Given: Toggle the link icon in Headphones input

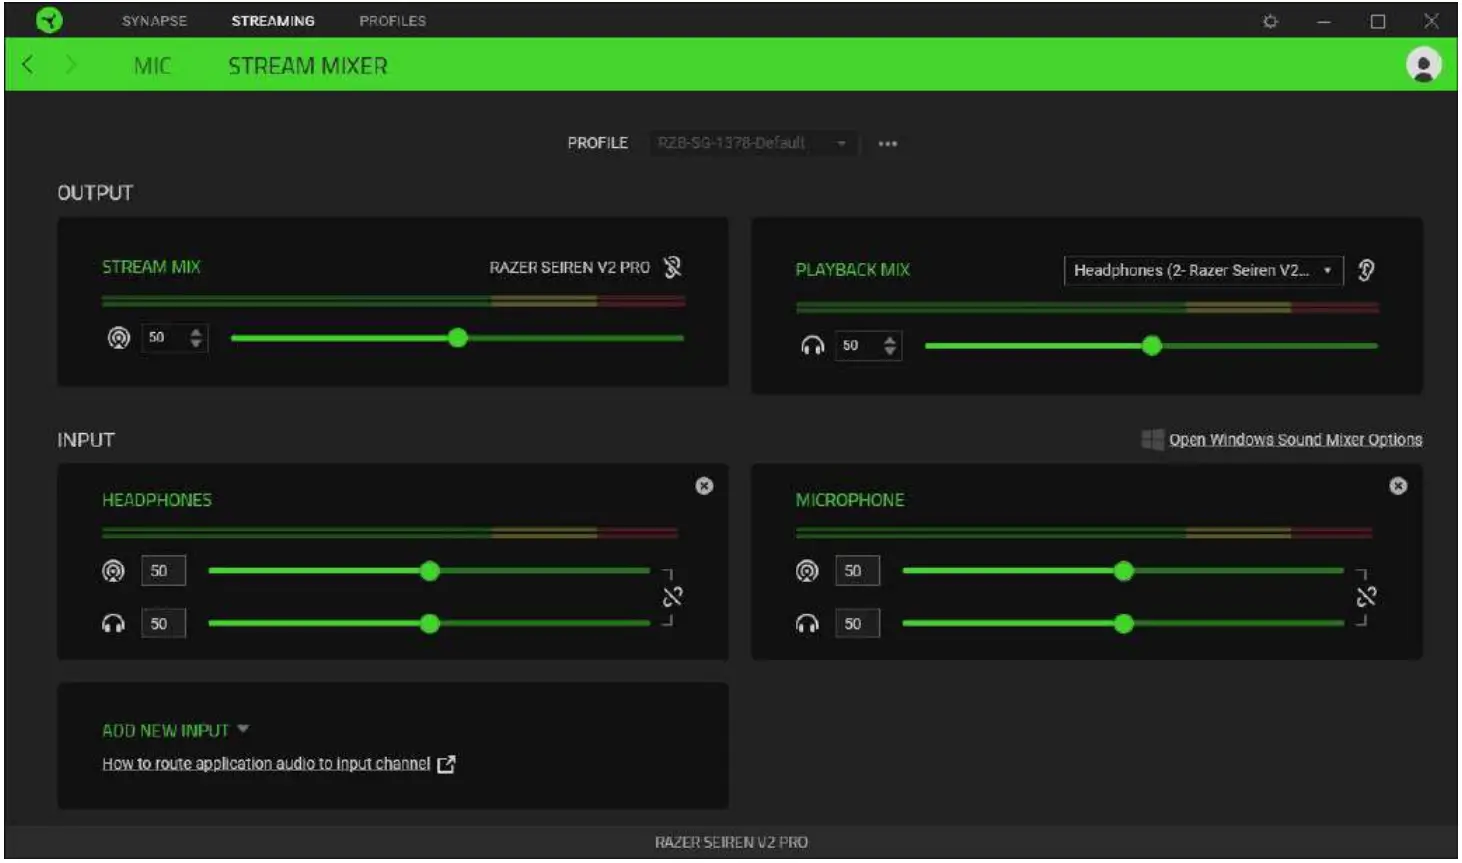Looking at the screenshot, I should pyautogui.click(x=672, y=597).
